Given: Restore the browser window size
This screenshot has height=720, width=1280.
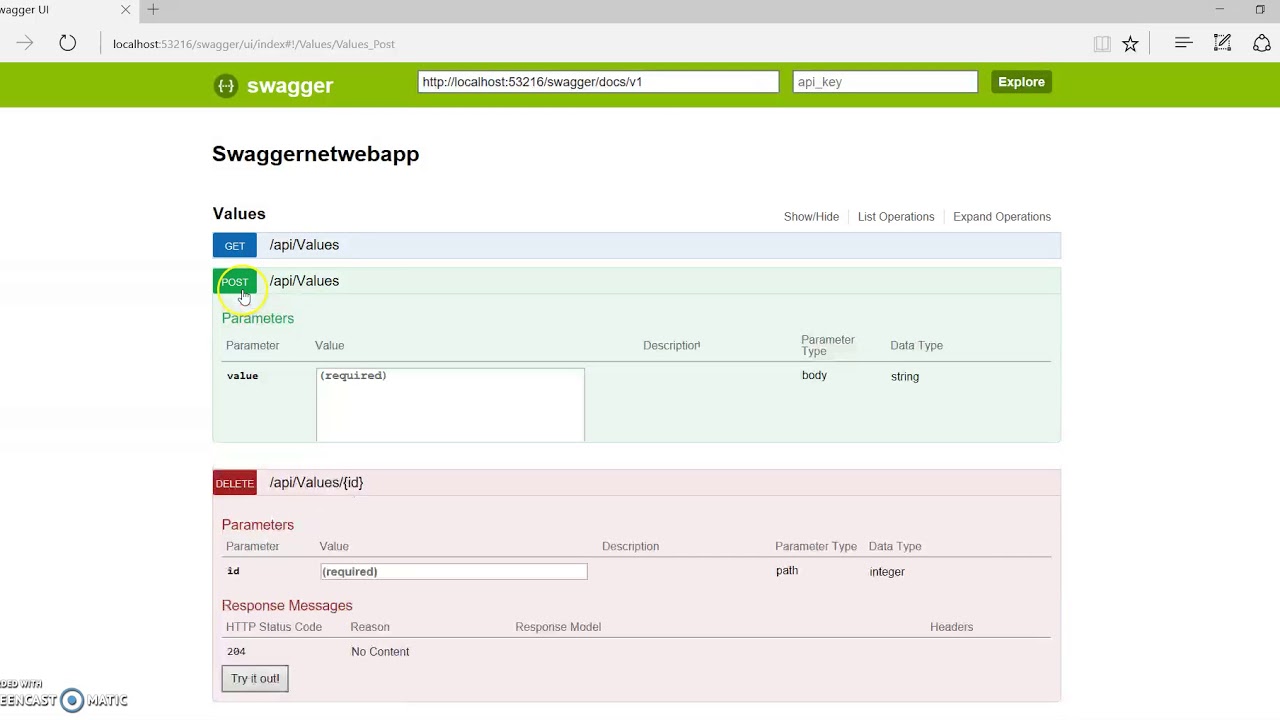Looking at the screenshot, I should [1260, 10].
